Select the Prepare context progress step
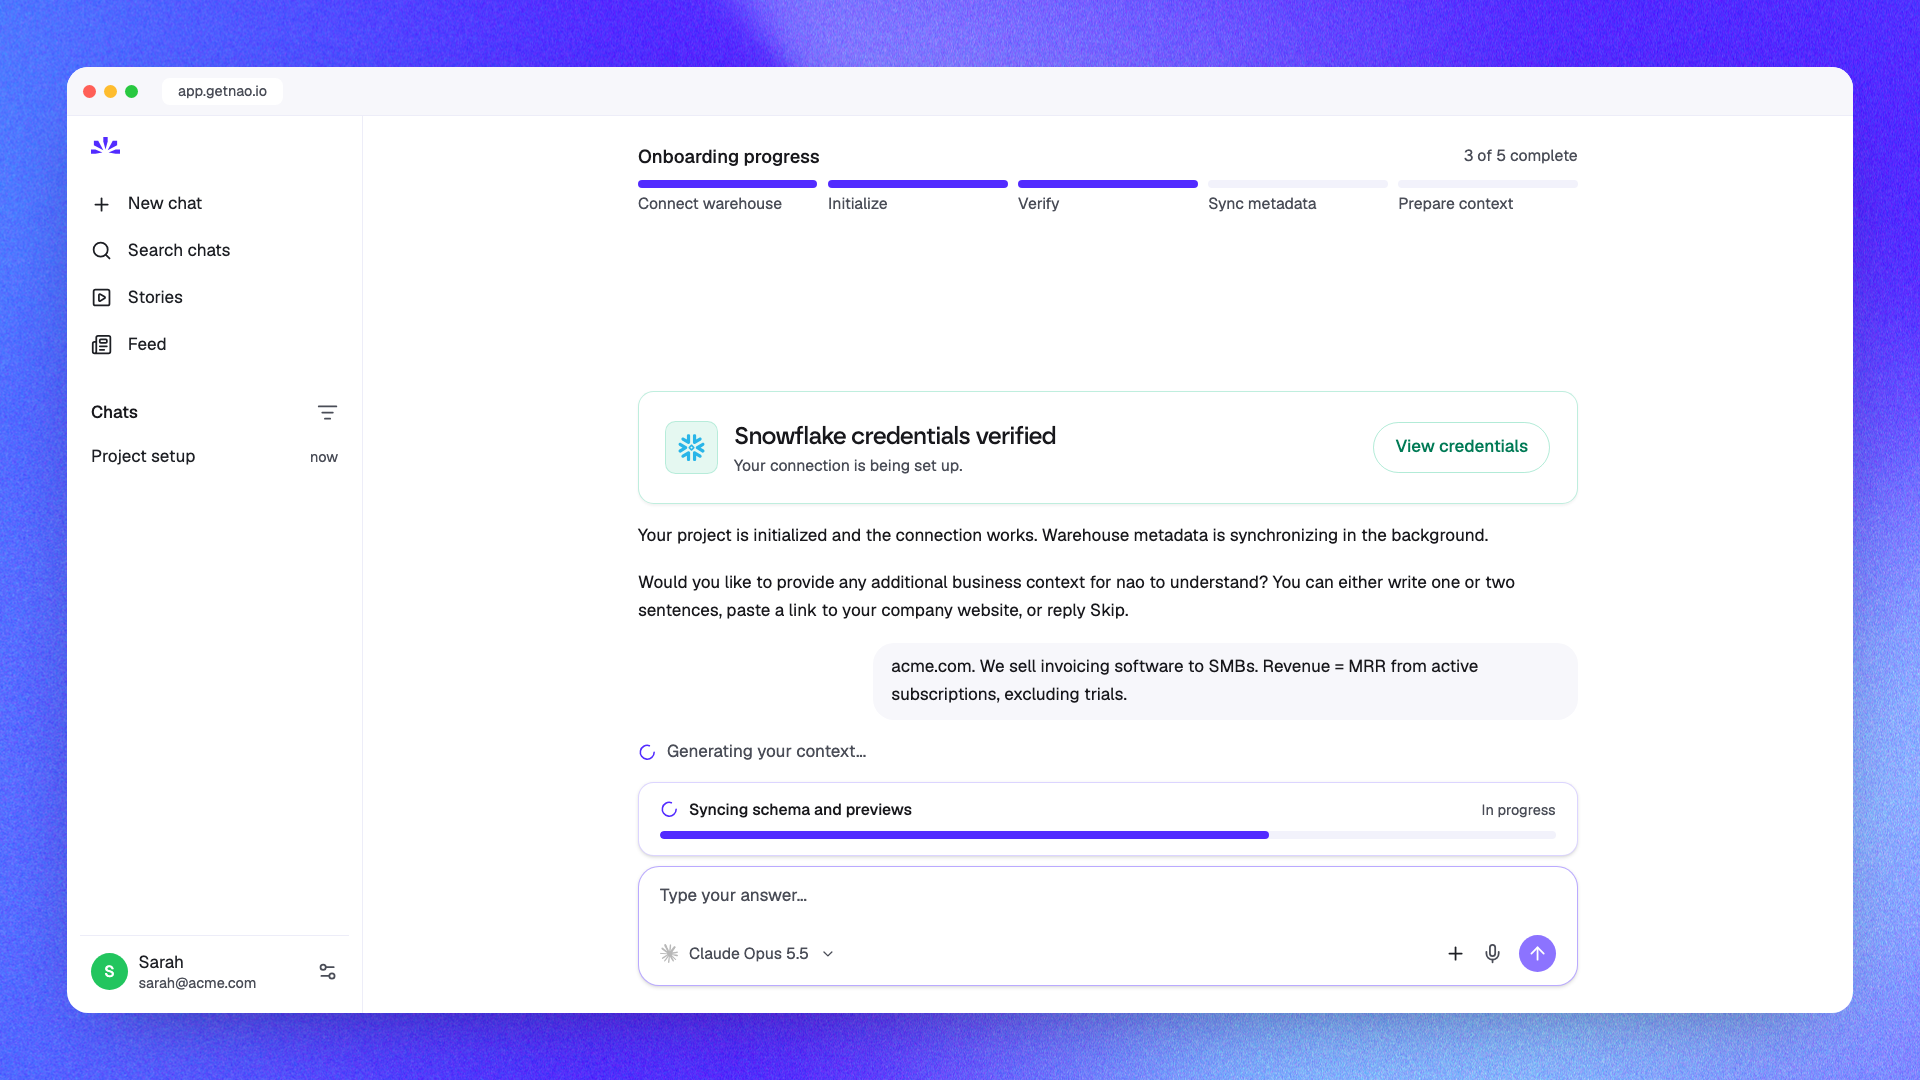The height and width of the screenshot is (1080, 1920). (1487, 196)
